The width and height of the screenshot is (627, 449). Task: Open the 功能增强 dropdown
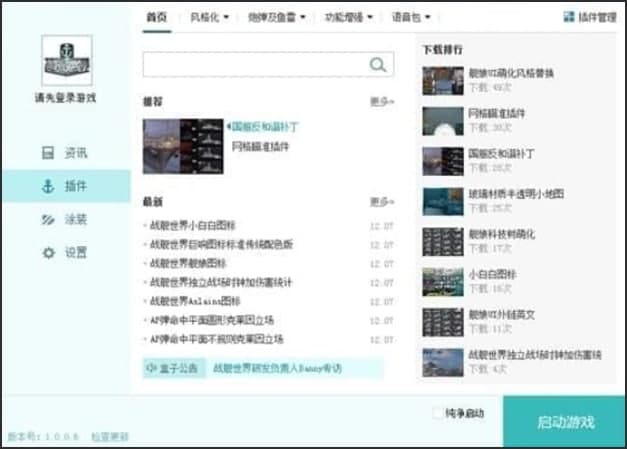point(351,17)
